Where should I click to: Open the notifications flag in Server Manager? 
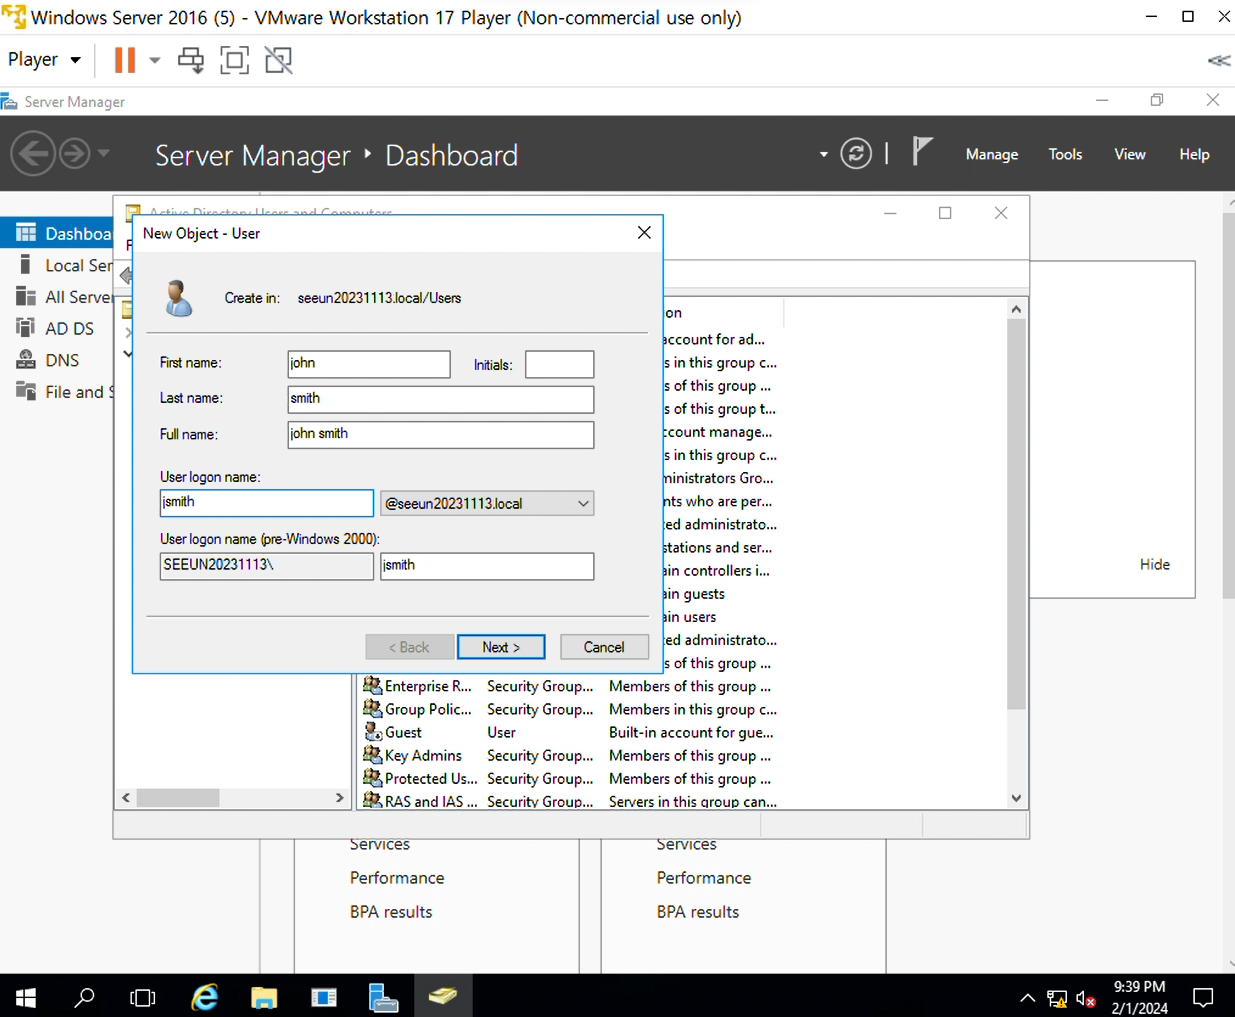coord(922,152)
